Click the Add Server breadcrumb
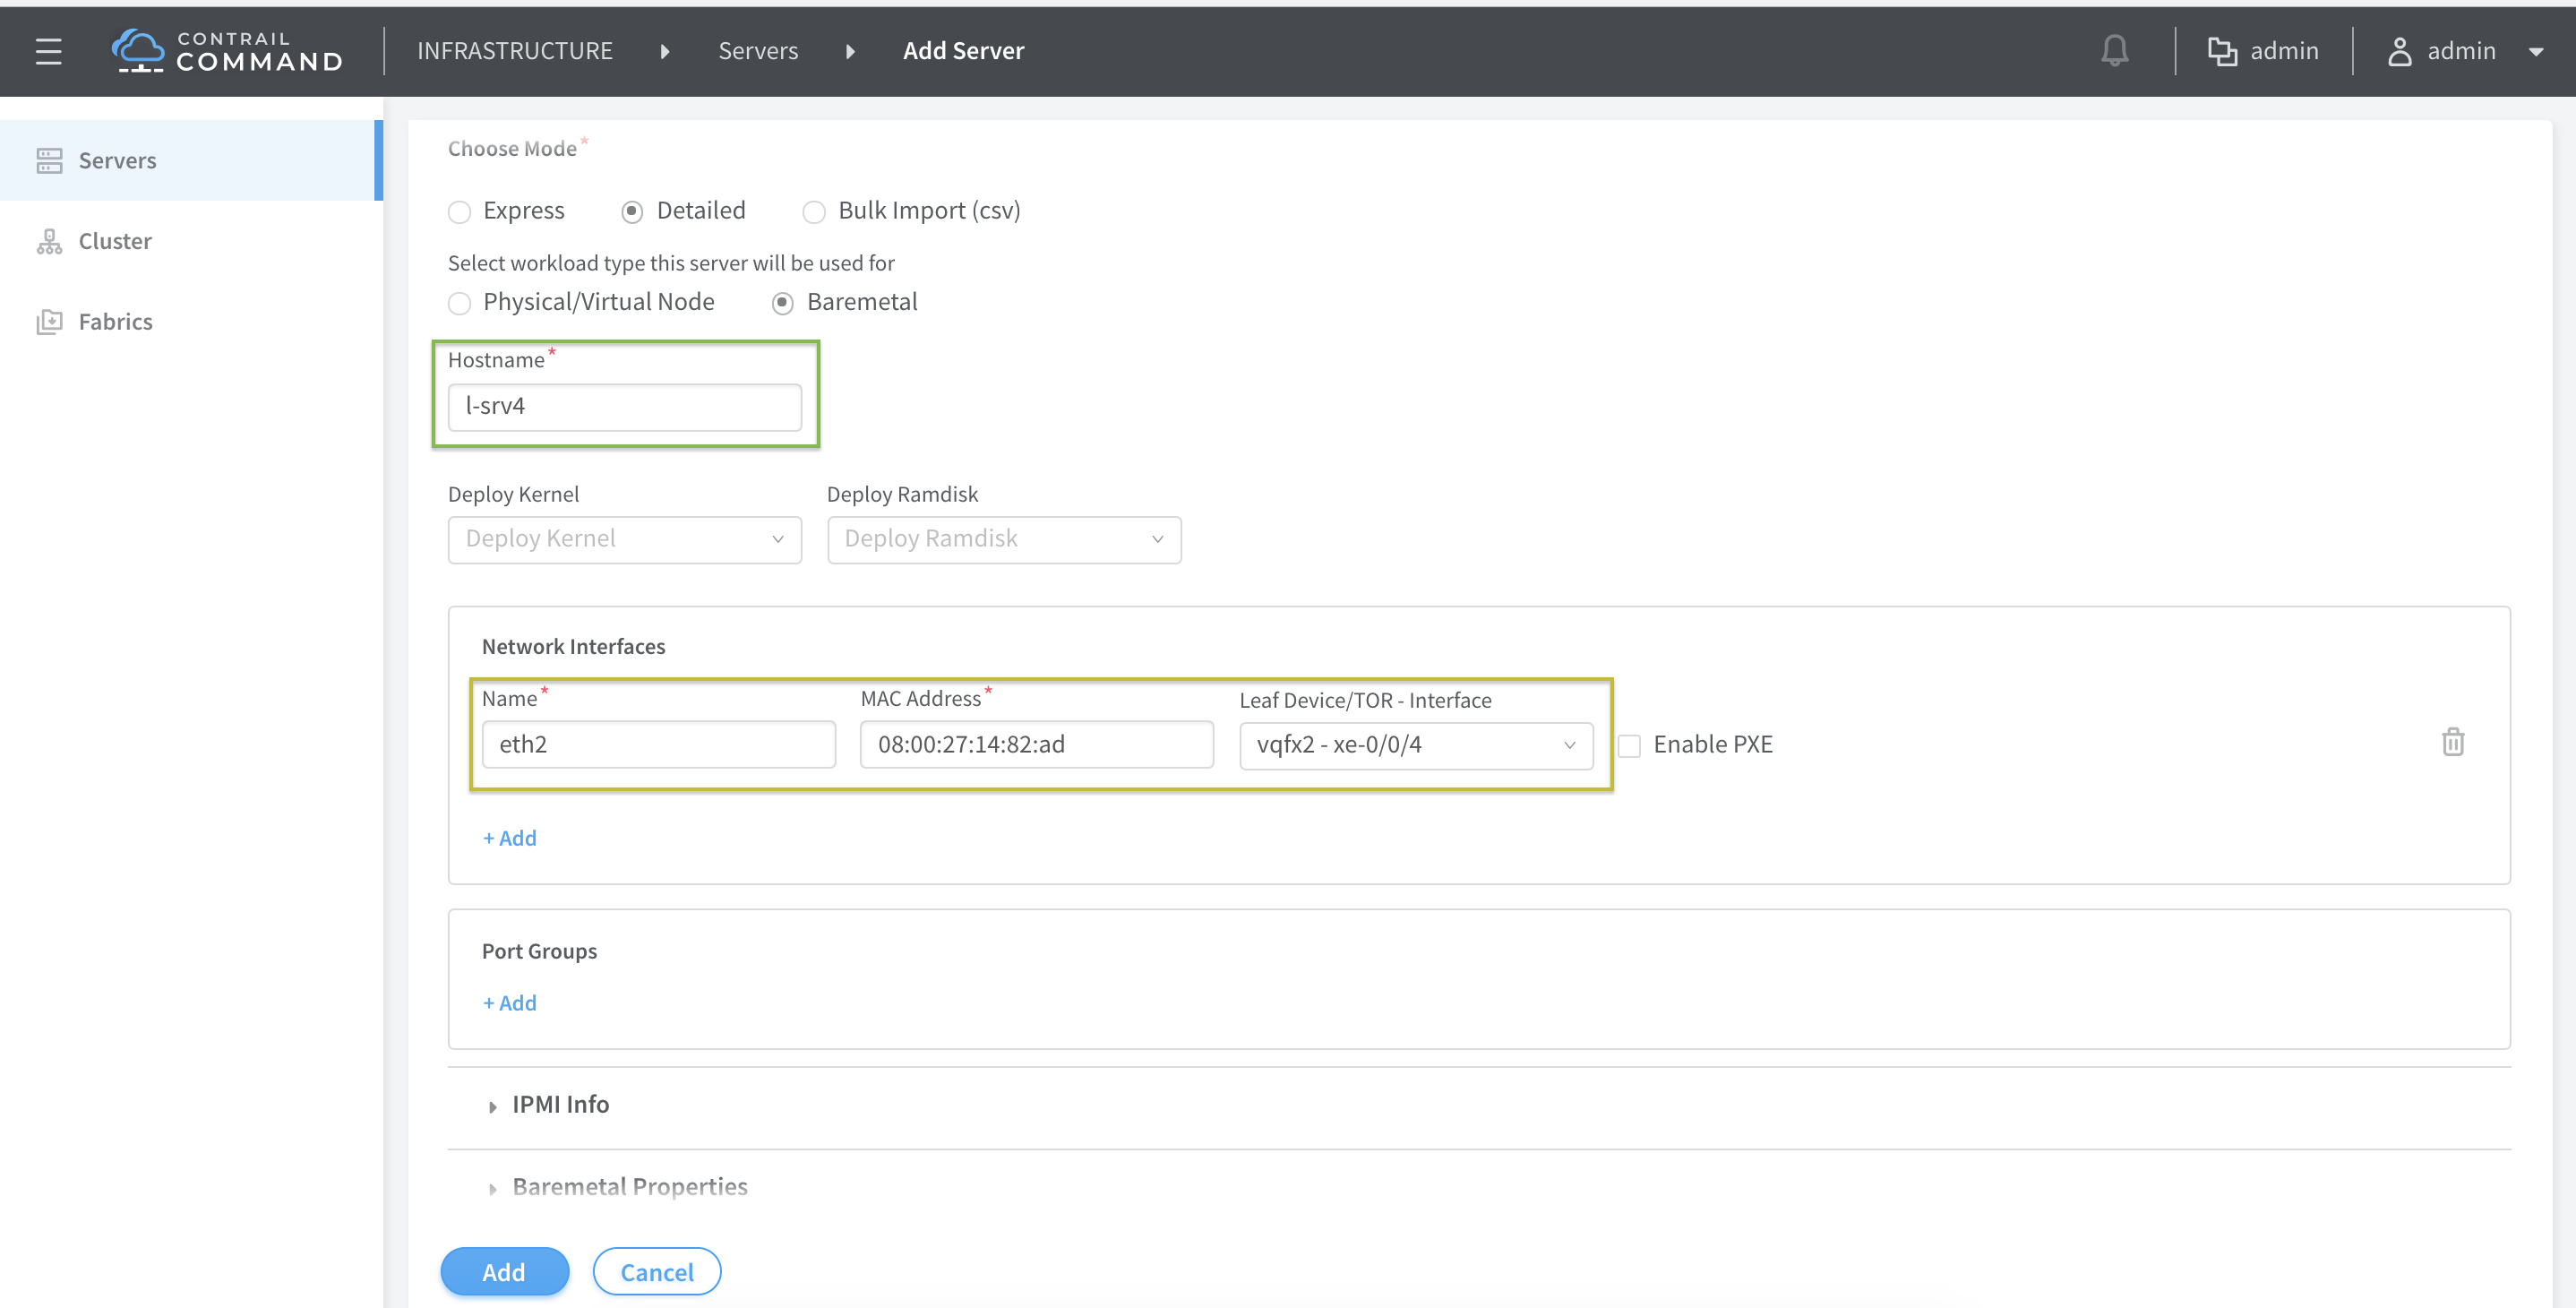The image size is (2576, 1308). pyautogui.click(x=963, y=51)
